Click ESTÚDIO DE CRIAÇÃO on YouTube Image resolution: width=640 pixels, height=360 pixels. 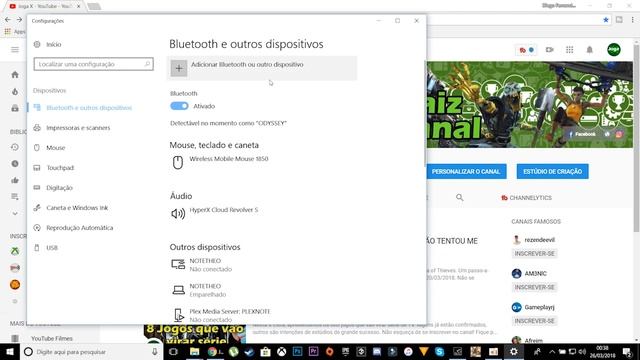click(552, 171)
